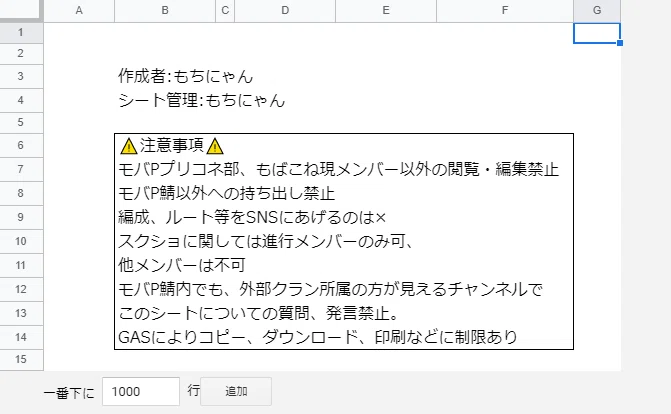This screenshot has width=671, height=414.
Task: Click the select-all corner box
Action: click(x=21, y=10)
